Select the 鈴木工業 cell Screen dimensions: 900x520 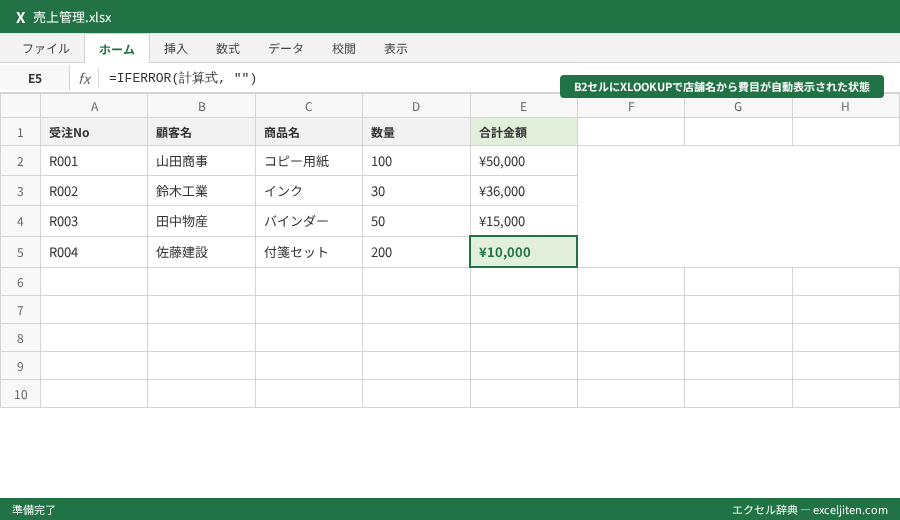pyautogui.click(x=201, y=191)
